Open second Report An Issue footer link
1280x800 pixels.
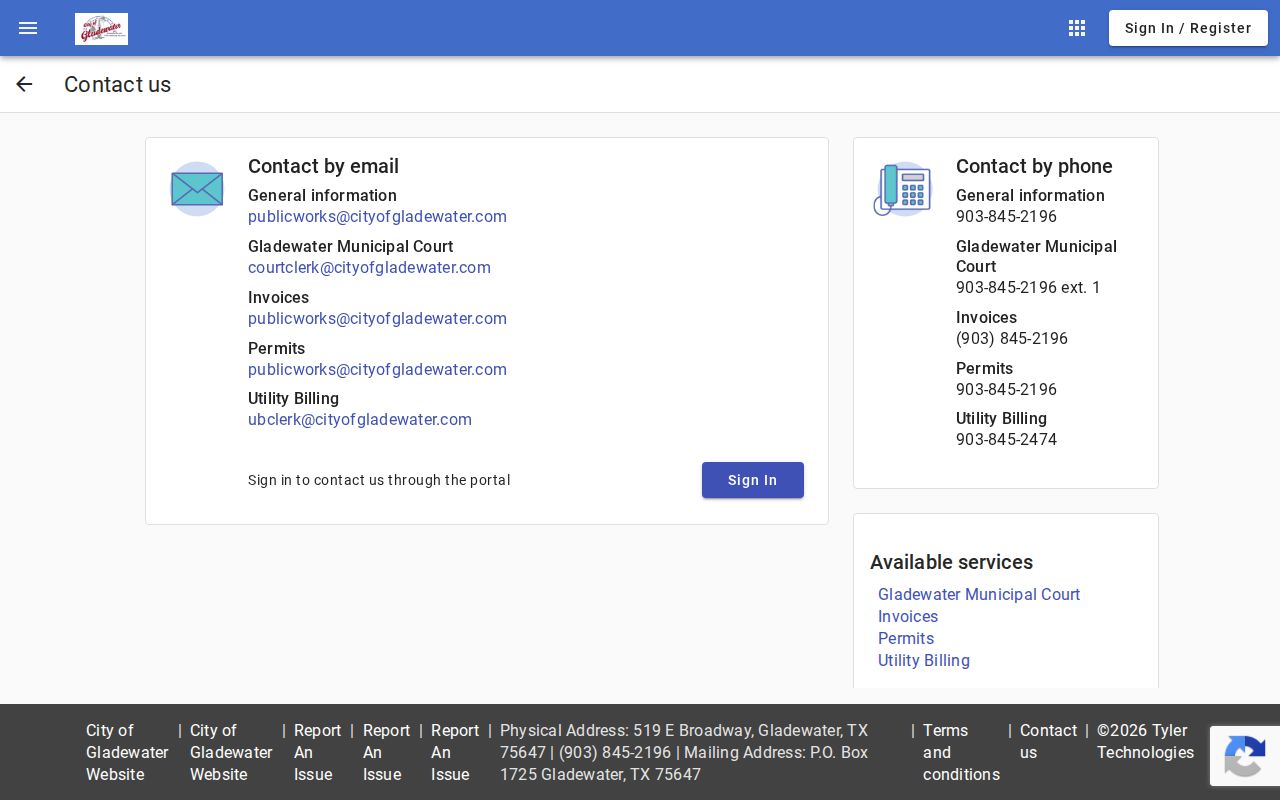point(386,752)
